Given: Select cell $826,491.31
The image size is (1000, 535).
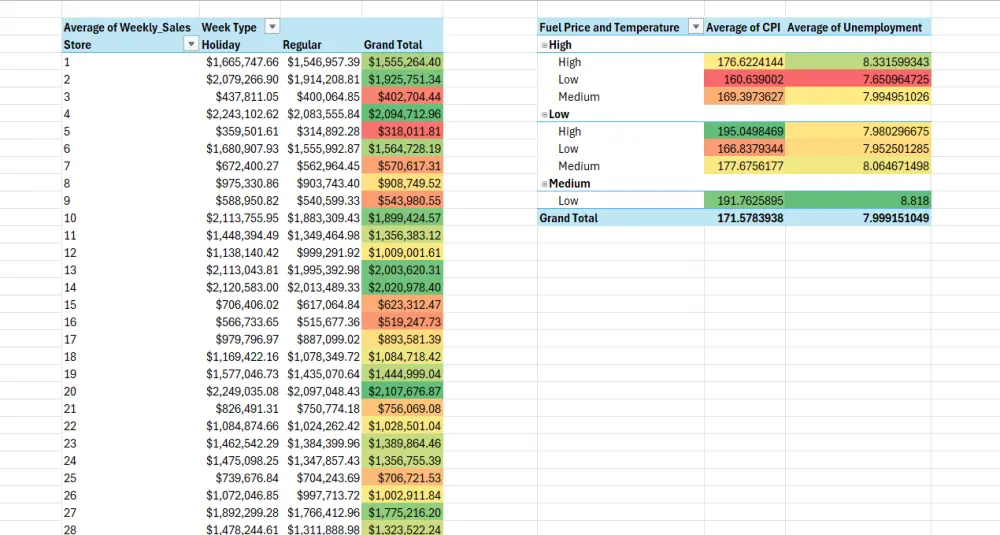Looking at the screenshot, I should (x=241, y=408).
